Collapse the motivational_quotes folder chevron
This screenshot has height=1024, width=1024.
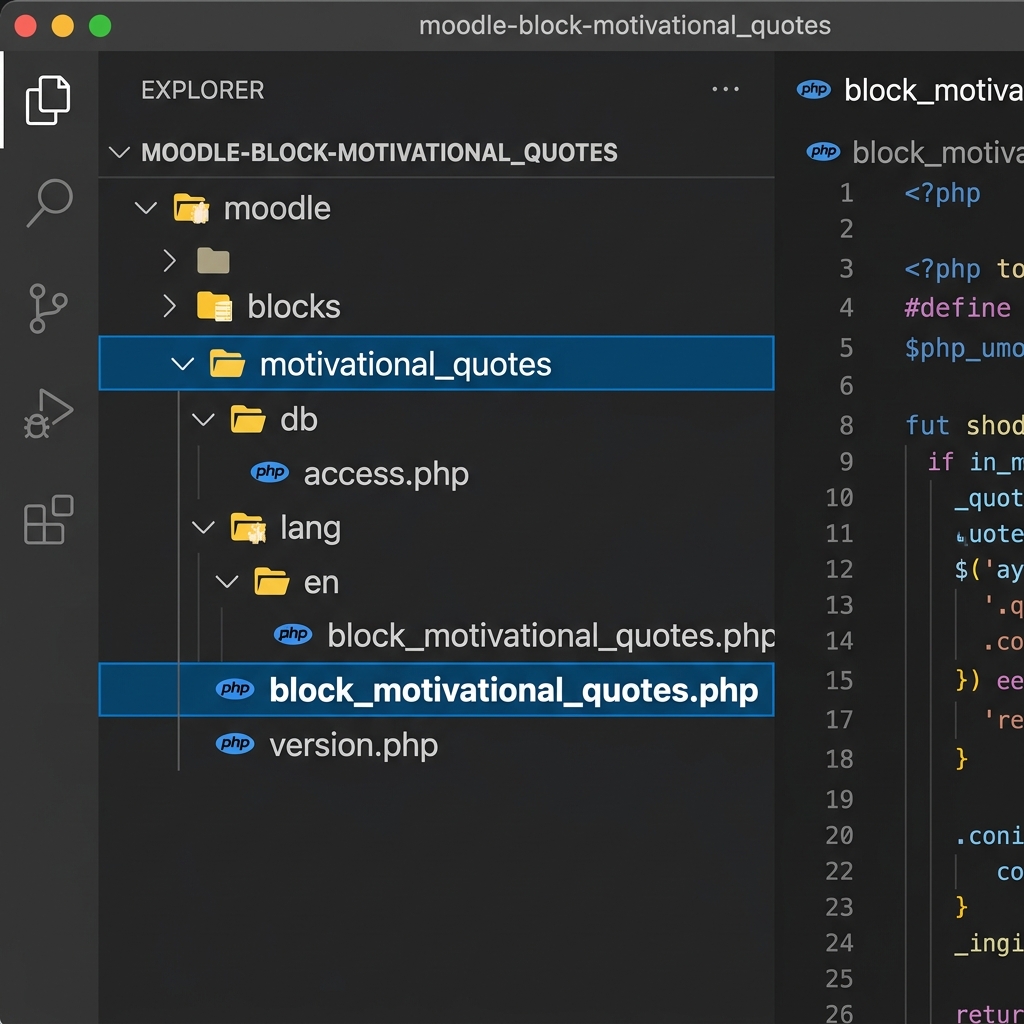(x=182, y=363)
